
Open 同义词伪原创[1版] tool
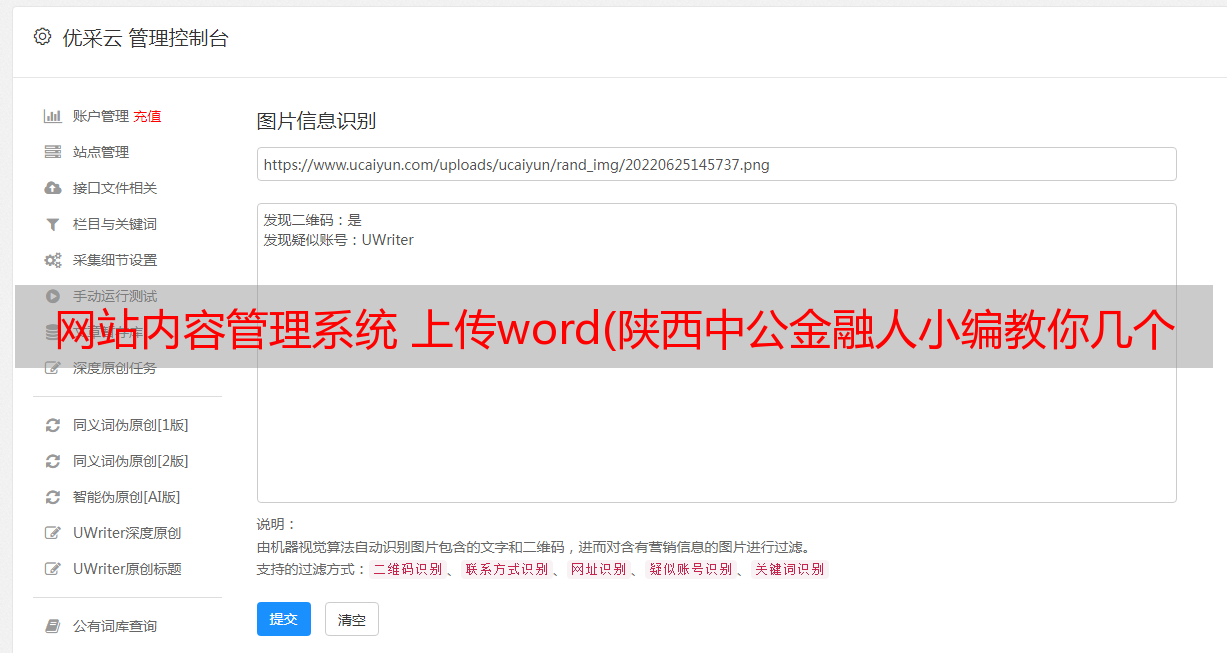pos(131,425)
